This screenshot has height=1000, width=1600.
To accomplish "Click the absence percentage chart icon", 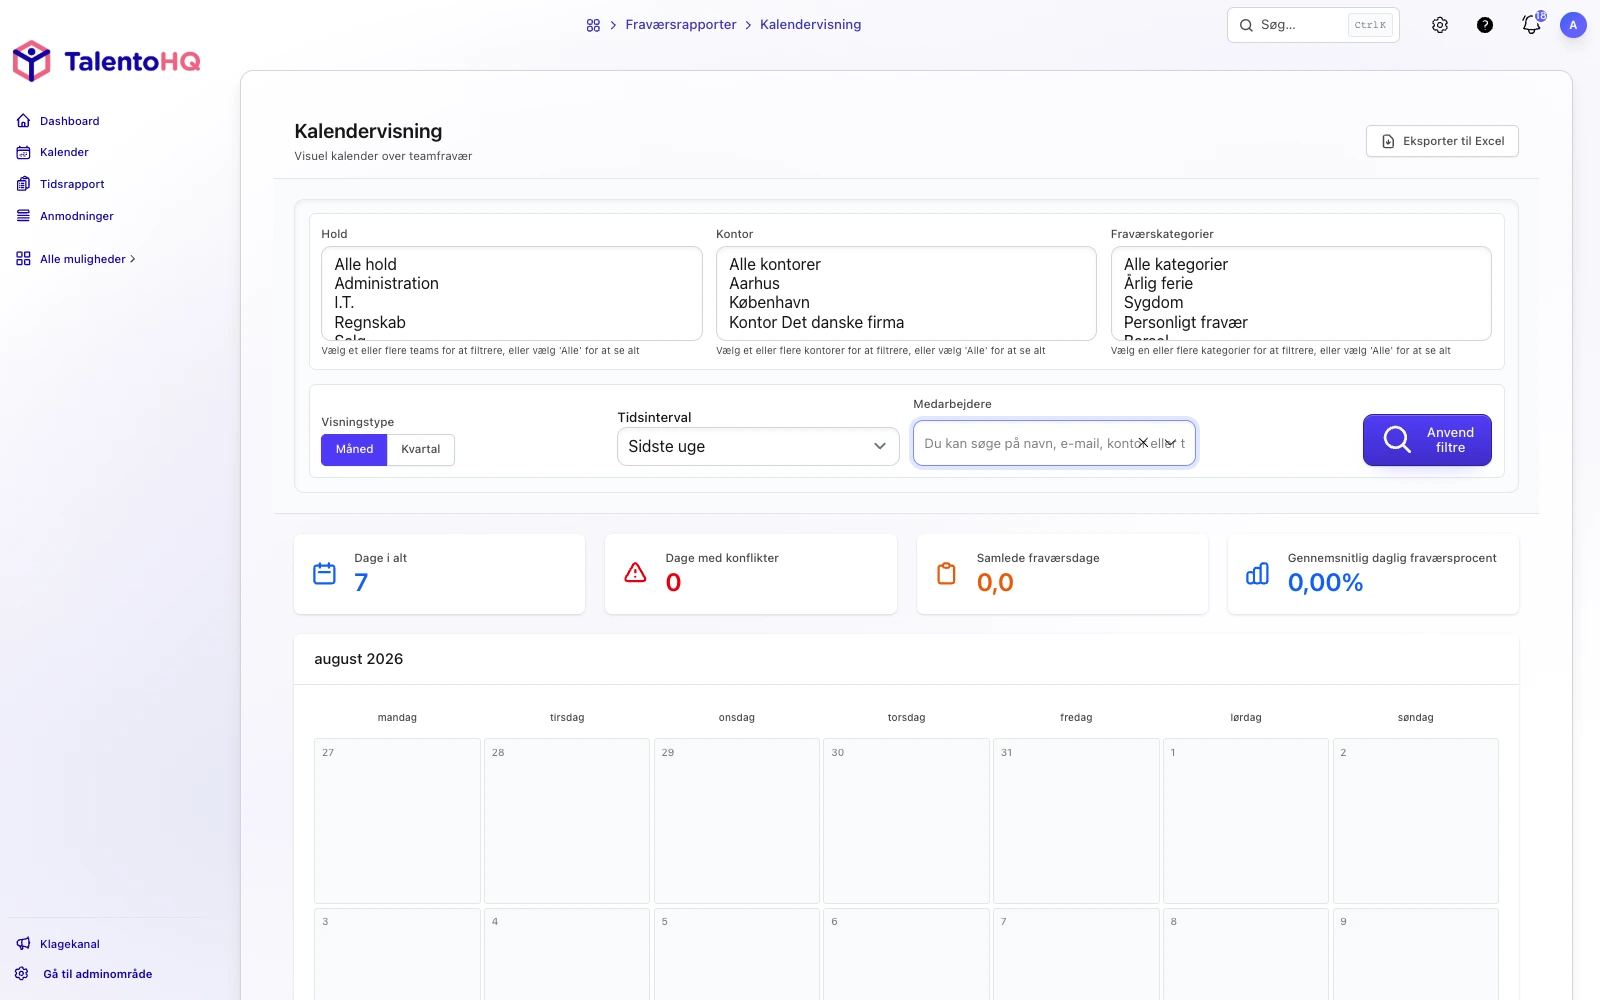I will (1258, 574).
